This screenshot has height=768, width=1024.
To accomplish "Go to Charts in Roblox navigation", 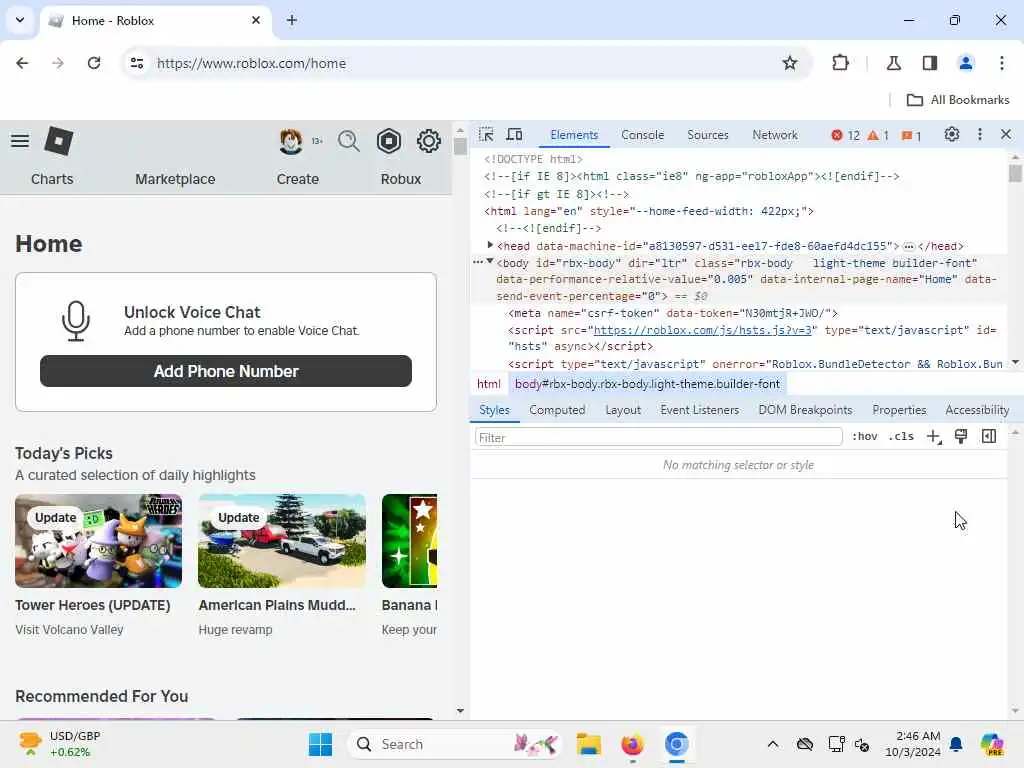I will [52, 179].
